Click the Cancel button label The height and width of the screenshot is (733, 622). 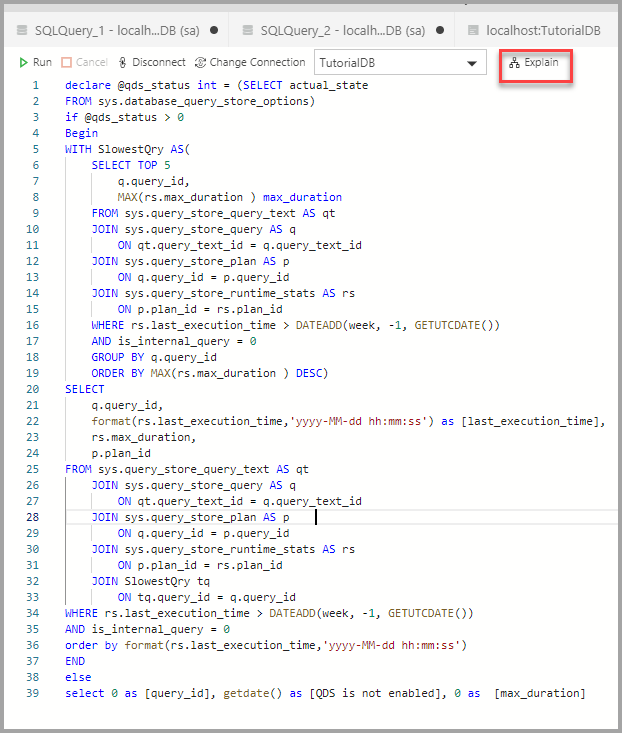[92, 62]
